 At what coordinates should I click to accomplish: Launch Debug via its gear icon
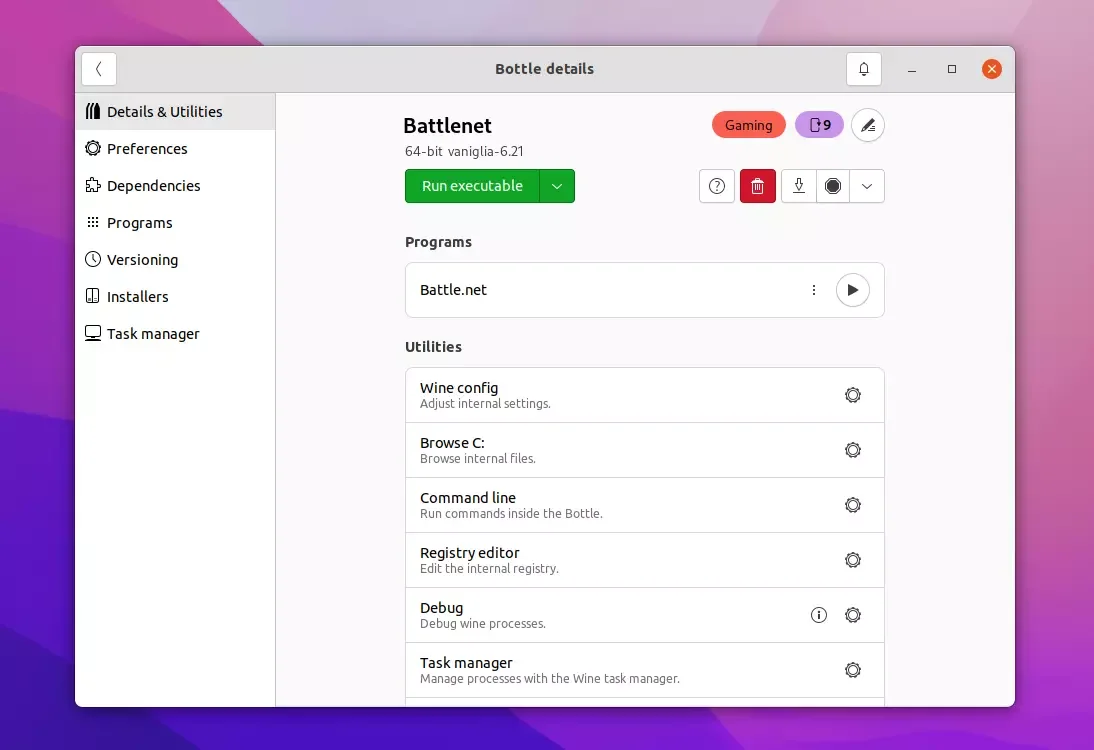click(x=853, y=615)
